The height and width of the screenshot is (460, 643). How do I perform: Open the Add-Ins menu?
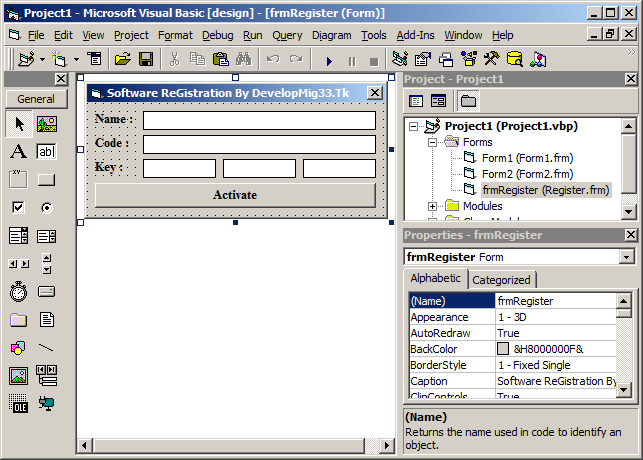415,35
